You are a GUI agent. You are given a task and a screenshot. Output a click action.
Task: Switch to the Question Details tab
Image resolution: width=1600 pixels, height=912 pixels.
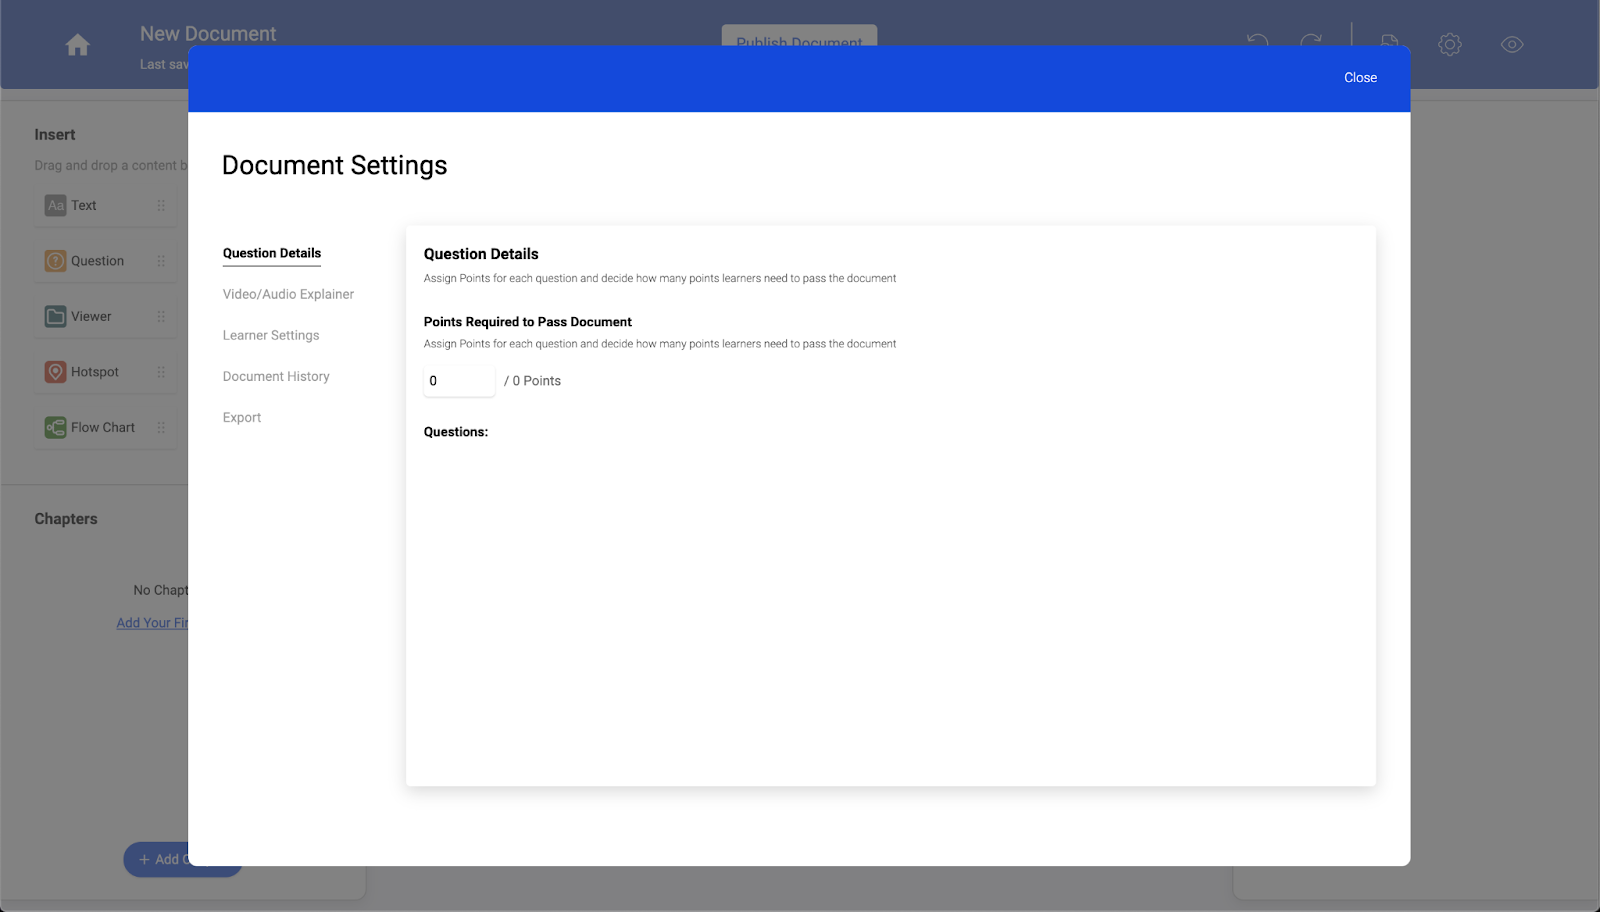click(x=272, y=254)
